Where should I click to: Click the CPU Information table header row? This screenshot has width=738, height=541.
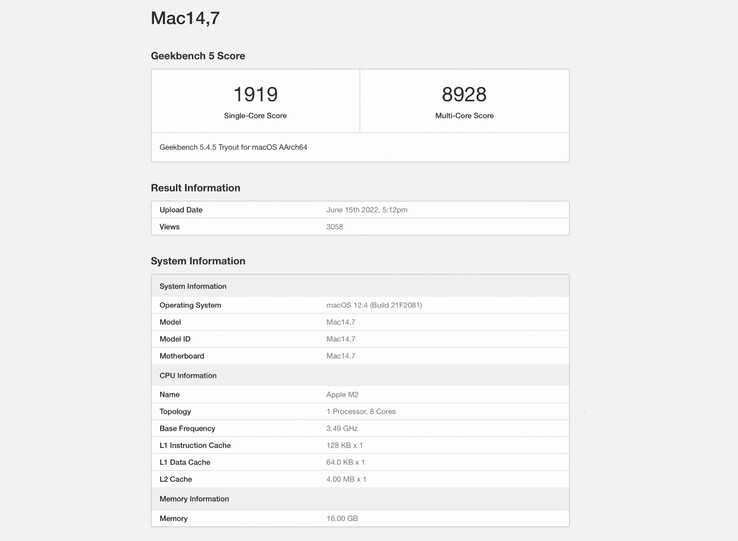(x=360, y=375)
